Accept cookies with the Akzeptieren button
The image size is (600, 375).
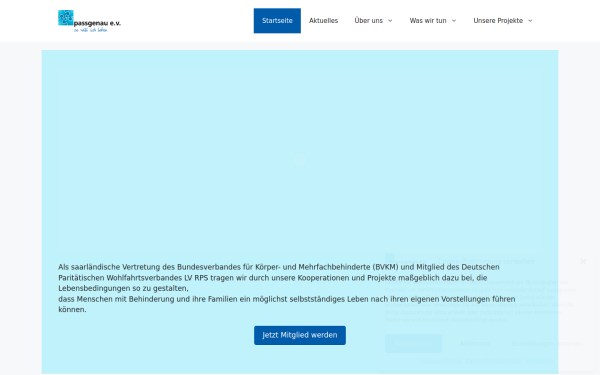[413, 343]
